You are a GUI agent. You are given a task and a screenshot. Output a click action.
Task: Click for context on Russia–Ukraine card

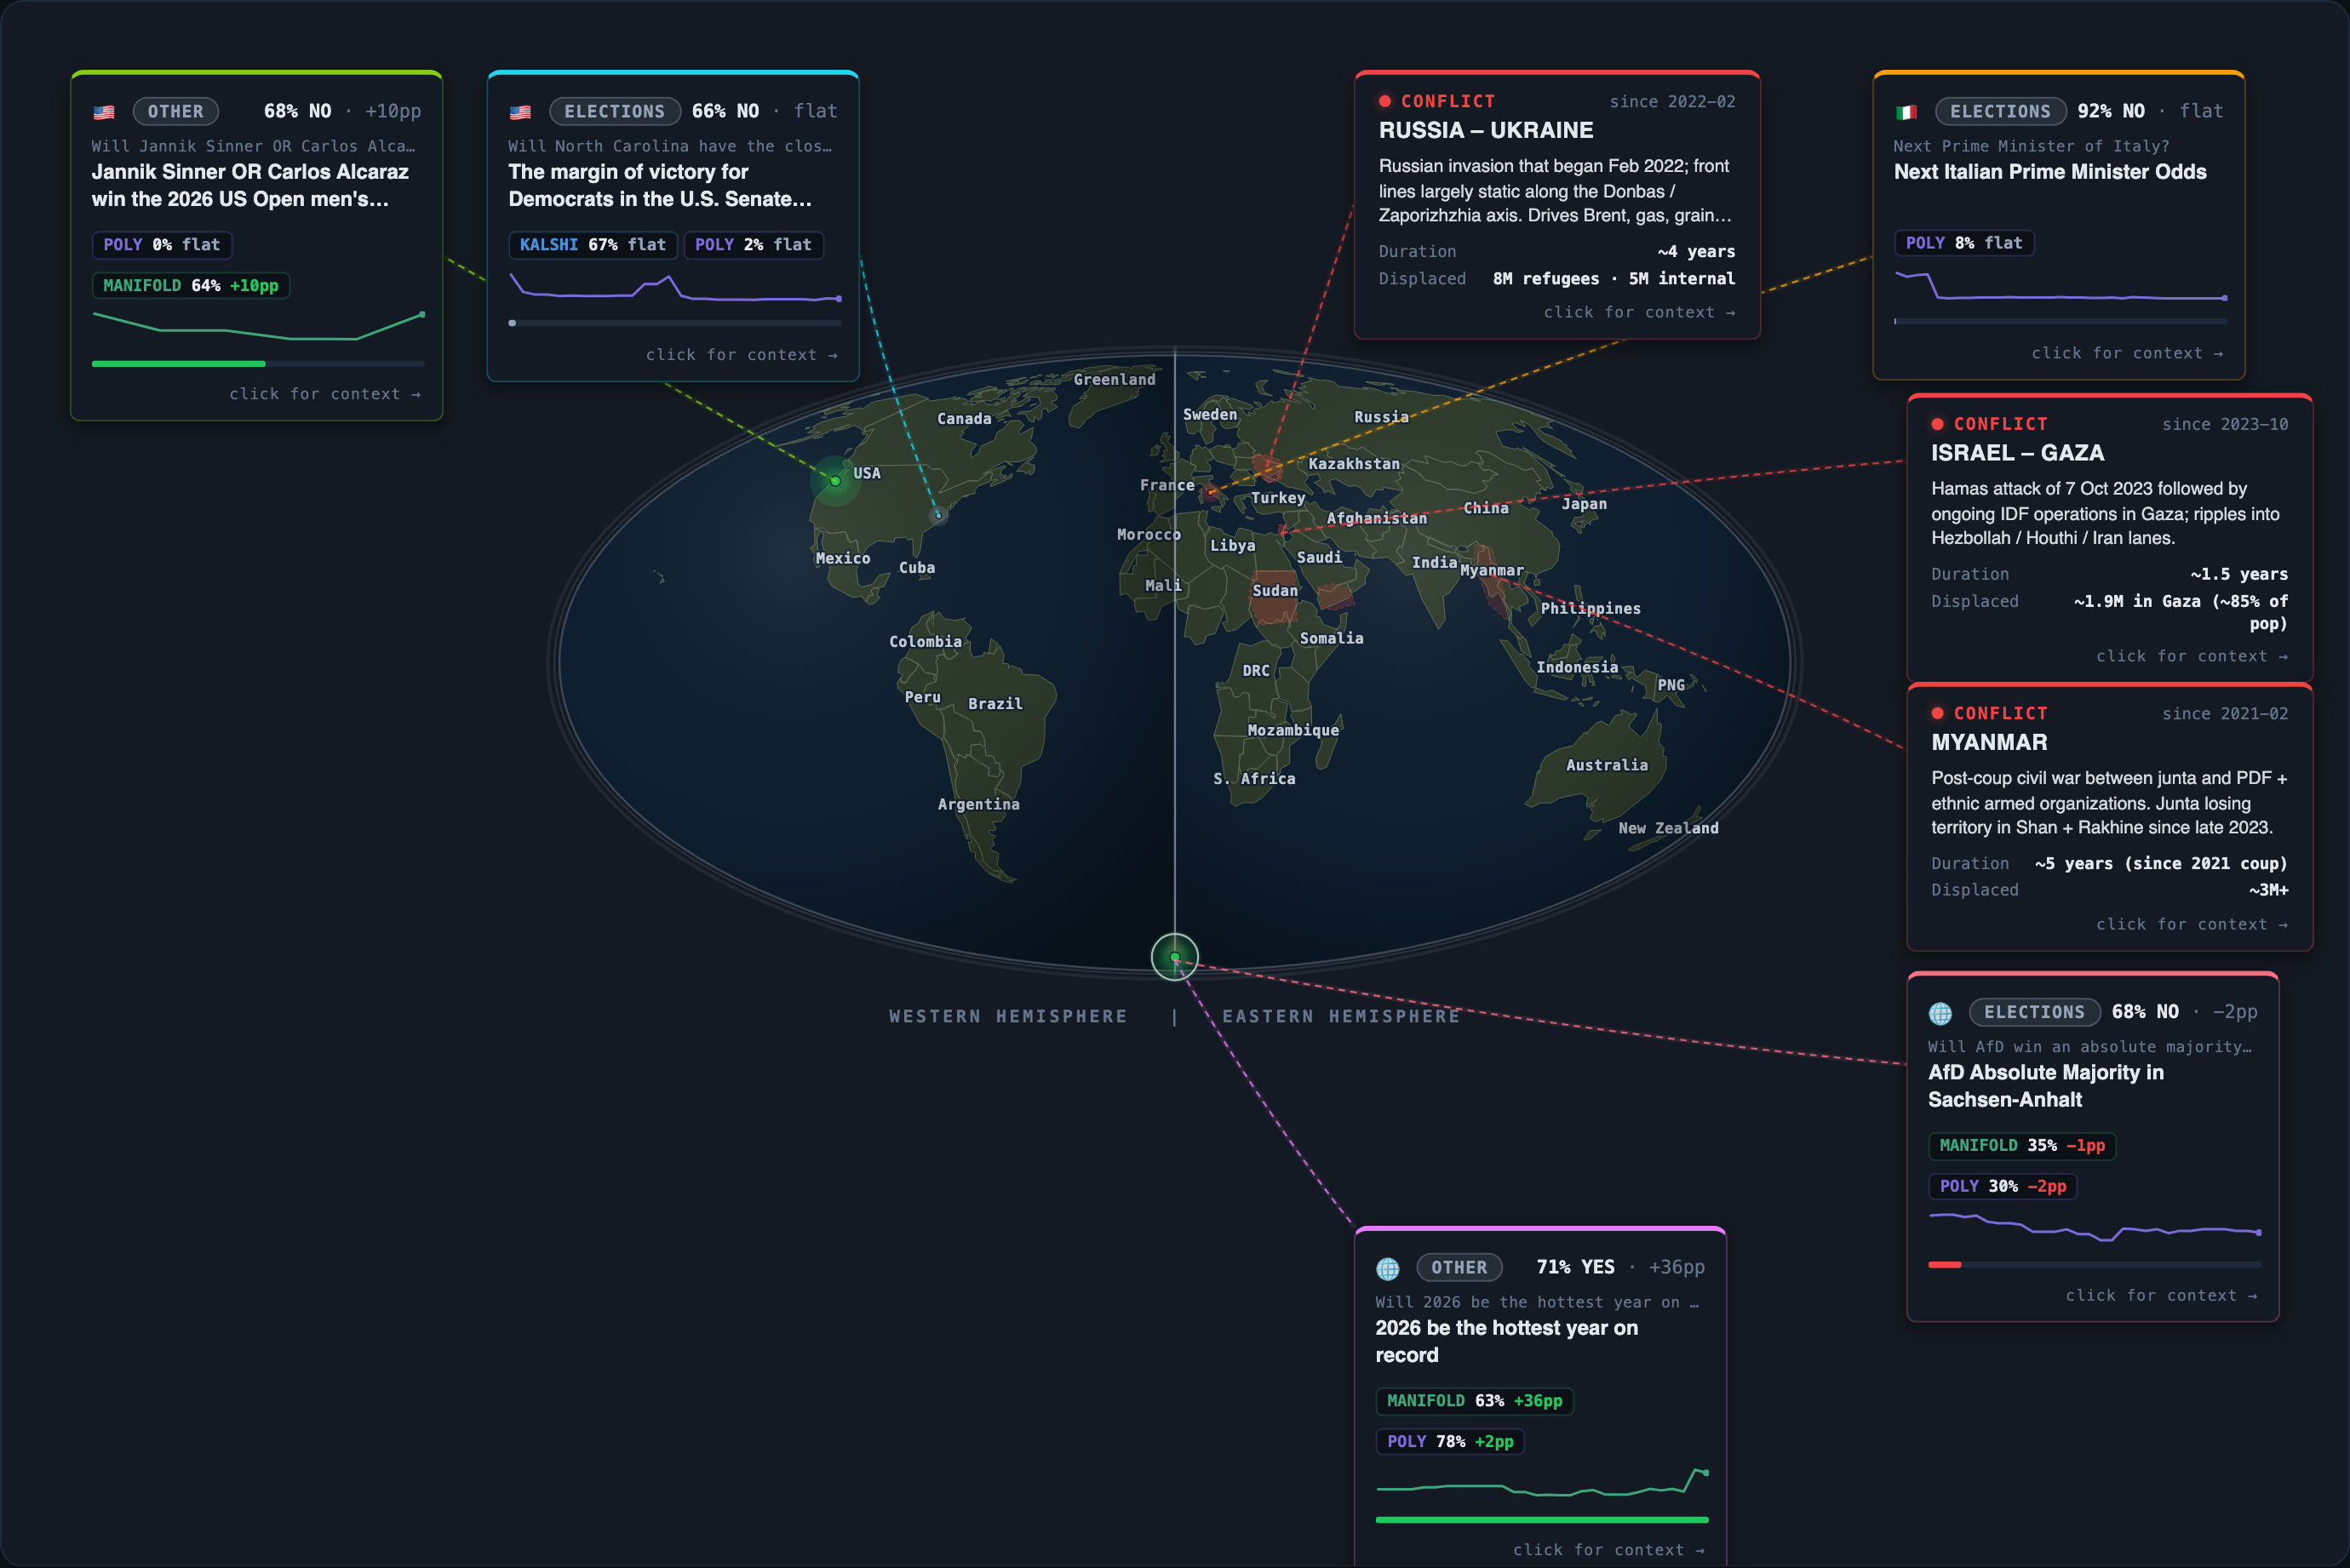coord(1640,312)
